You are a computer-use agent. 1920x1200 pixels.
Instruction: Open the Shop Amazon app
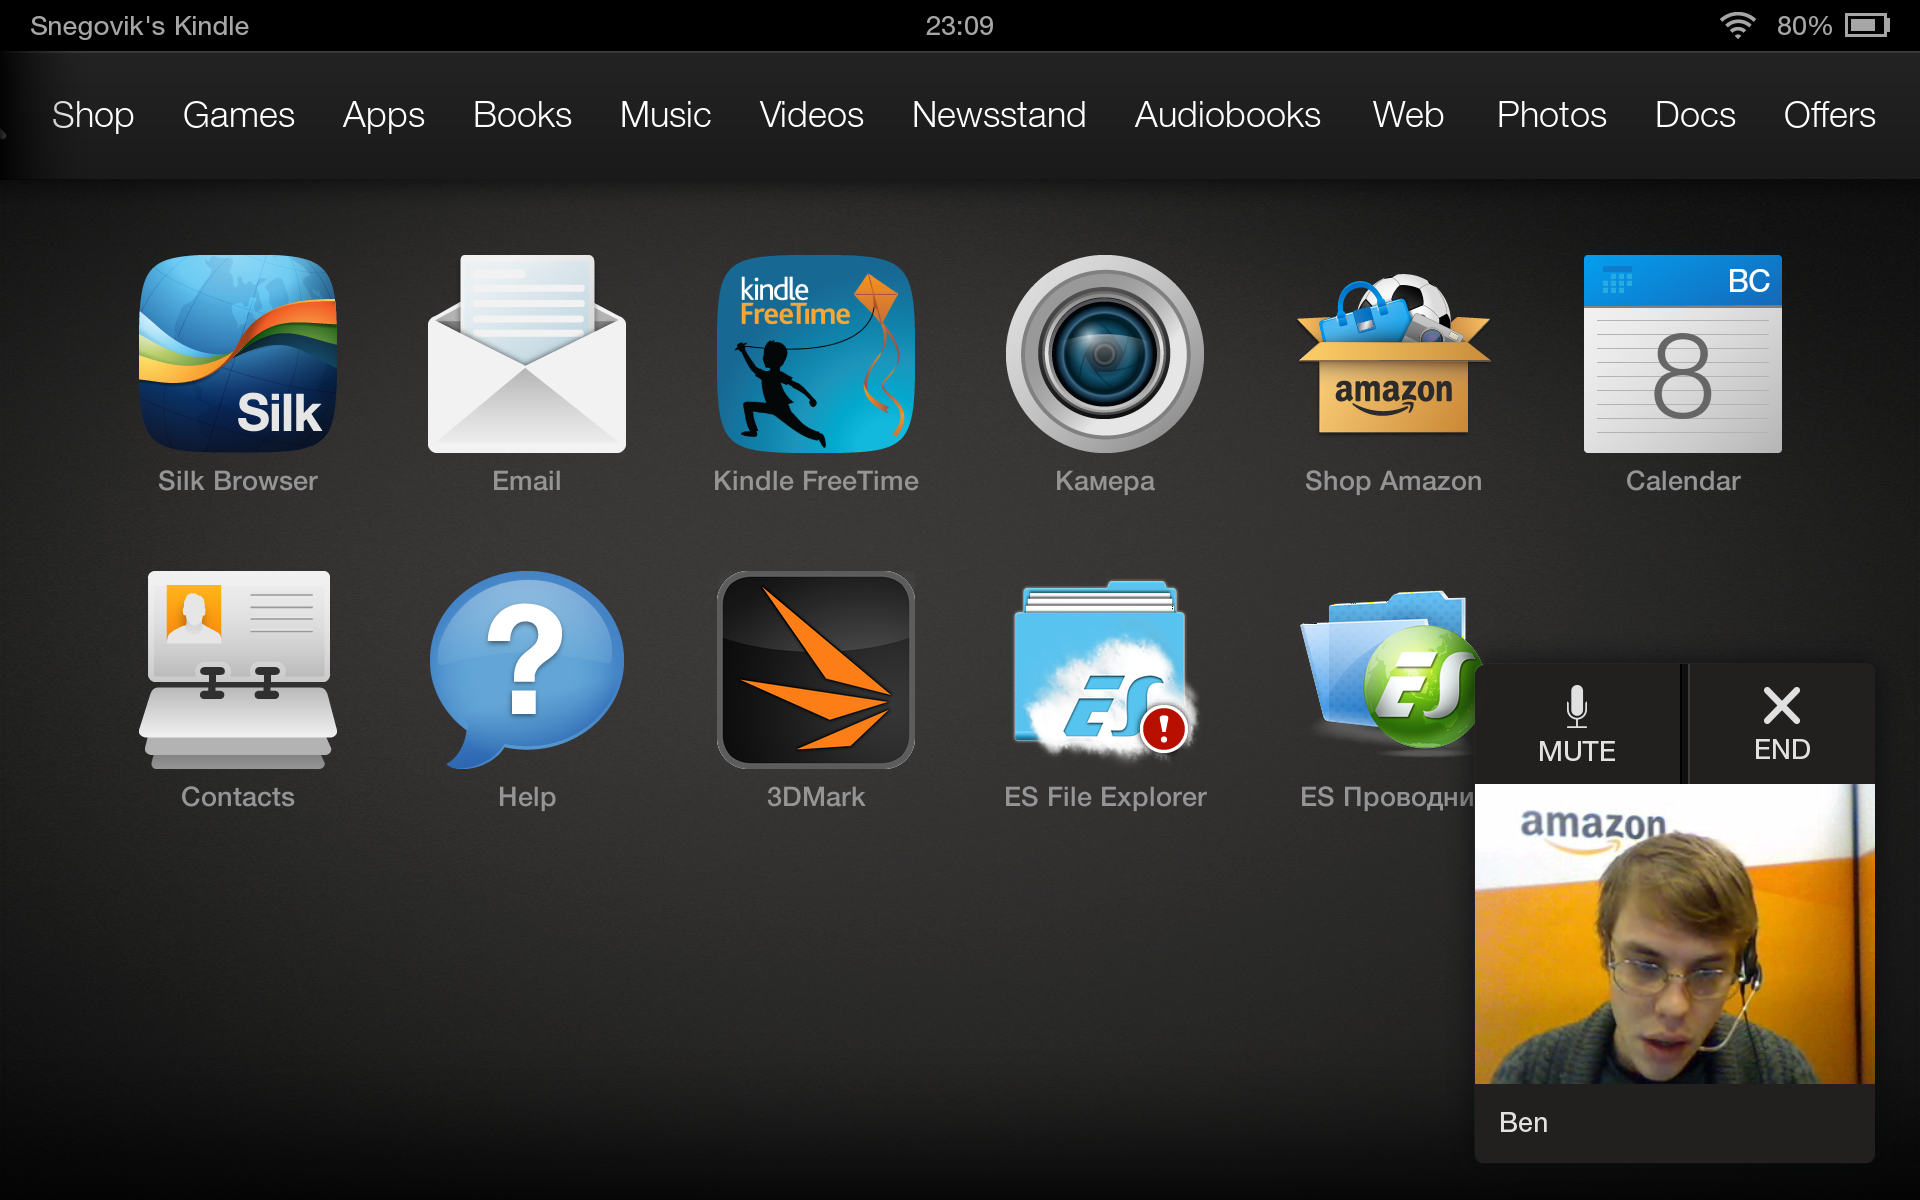point(1393,355)
